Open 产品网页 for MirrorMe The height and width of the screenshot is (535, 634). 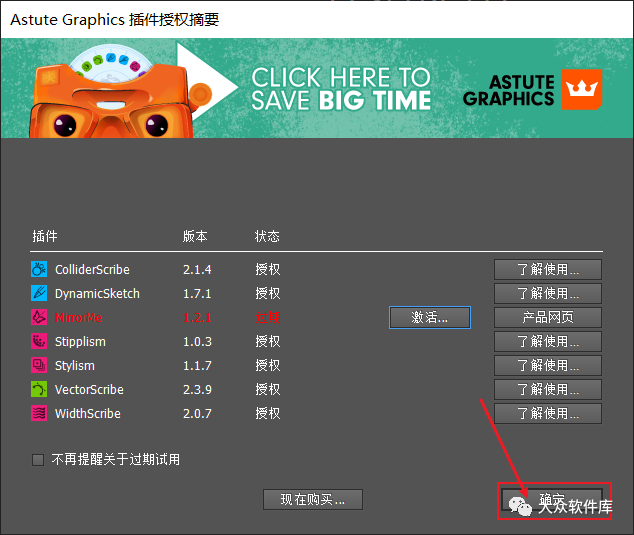[x=548, y=317]
